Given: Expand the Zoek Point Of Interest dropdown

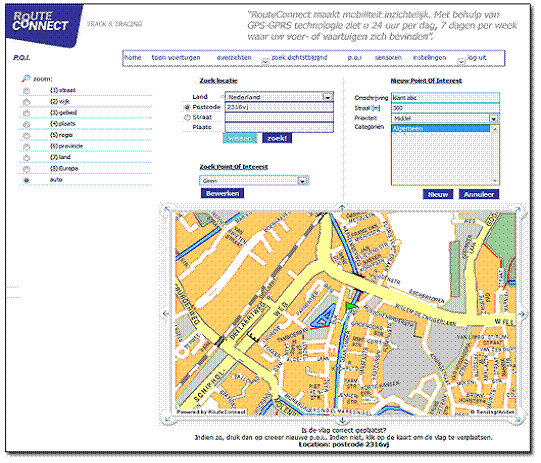Looking at the screenshot, I should (x=303, y=180).
